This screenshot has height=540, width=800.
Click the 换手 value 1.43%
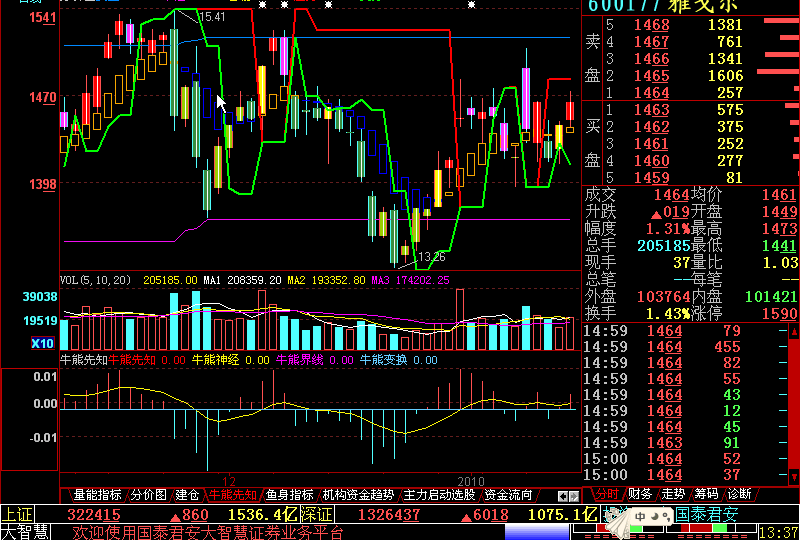[x=668, y=313]
